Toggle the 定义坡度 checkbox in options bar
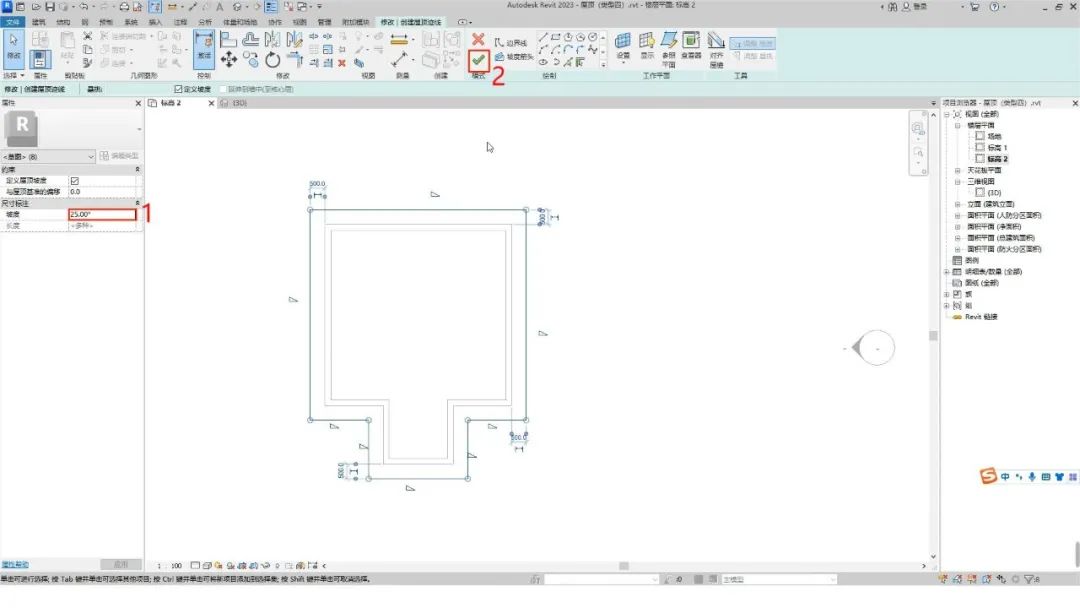Image resolution: width=1080 pixels, height=608 pixels. point(179,89)
